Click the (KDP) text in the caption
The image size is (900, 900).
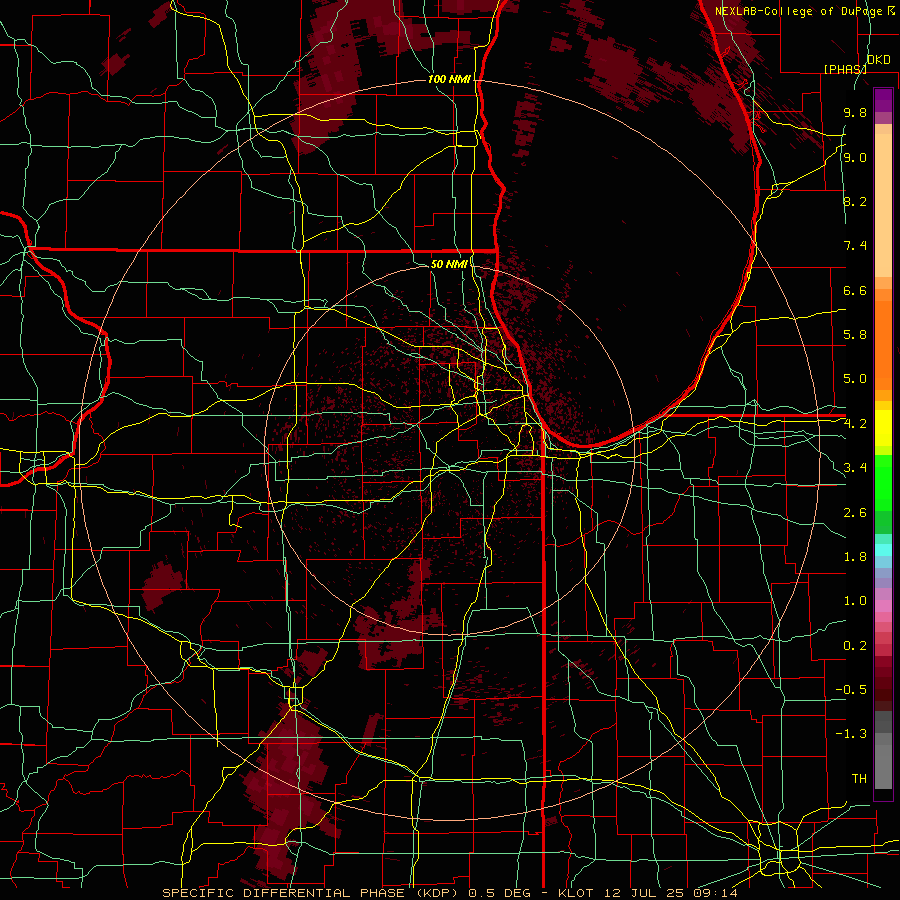click(x=435, y=893)
